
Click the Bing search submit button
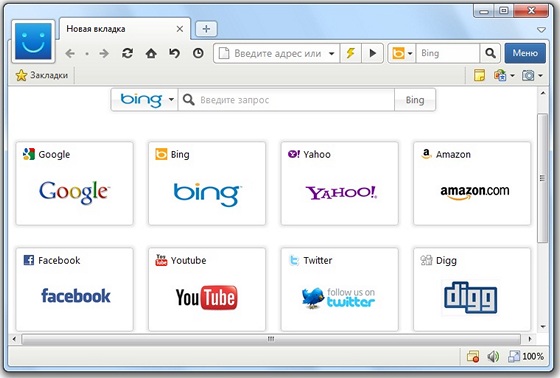click(415, 100)
